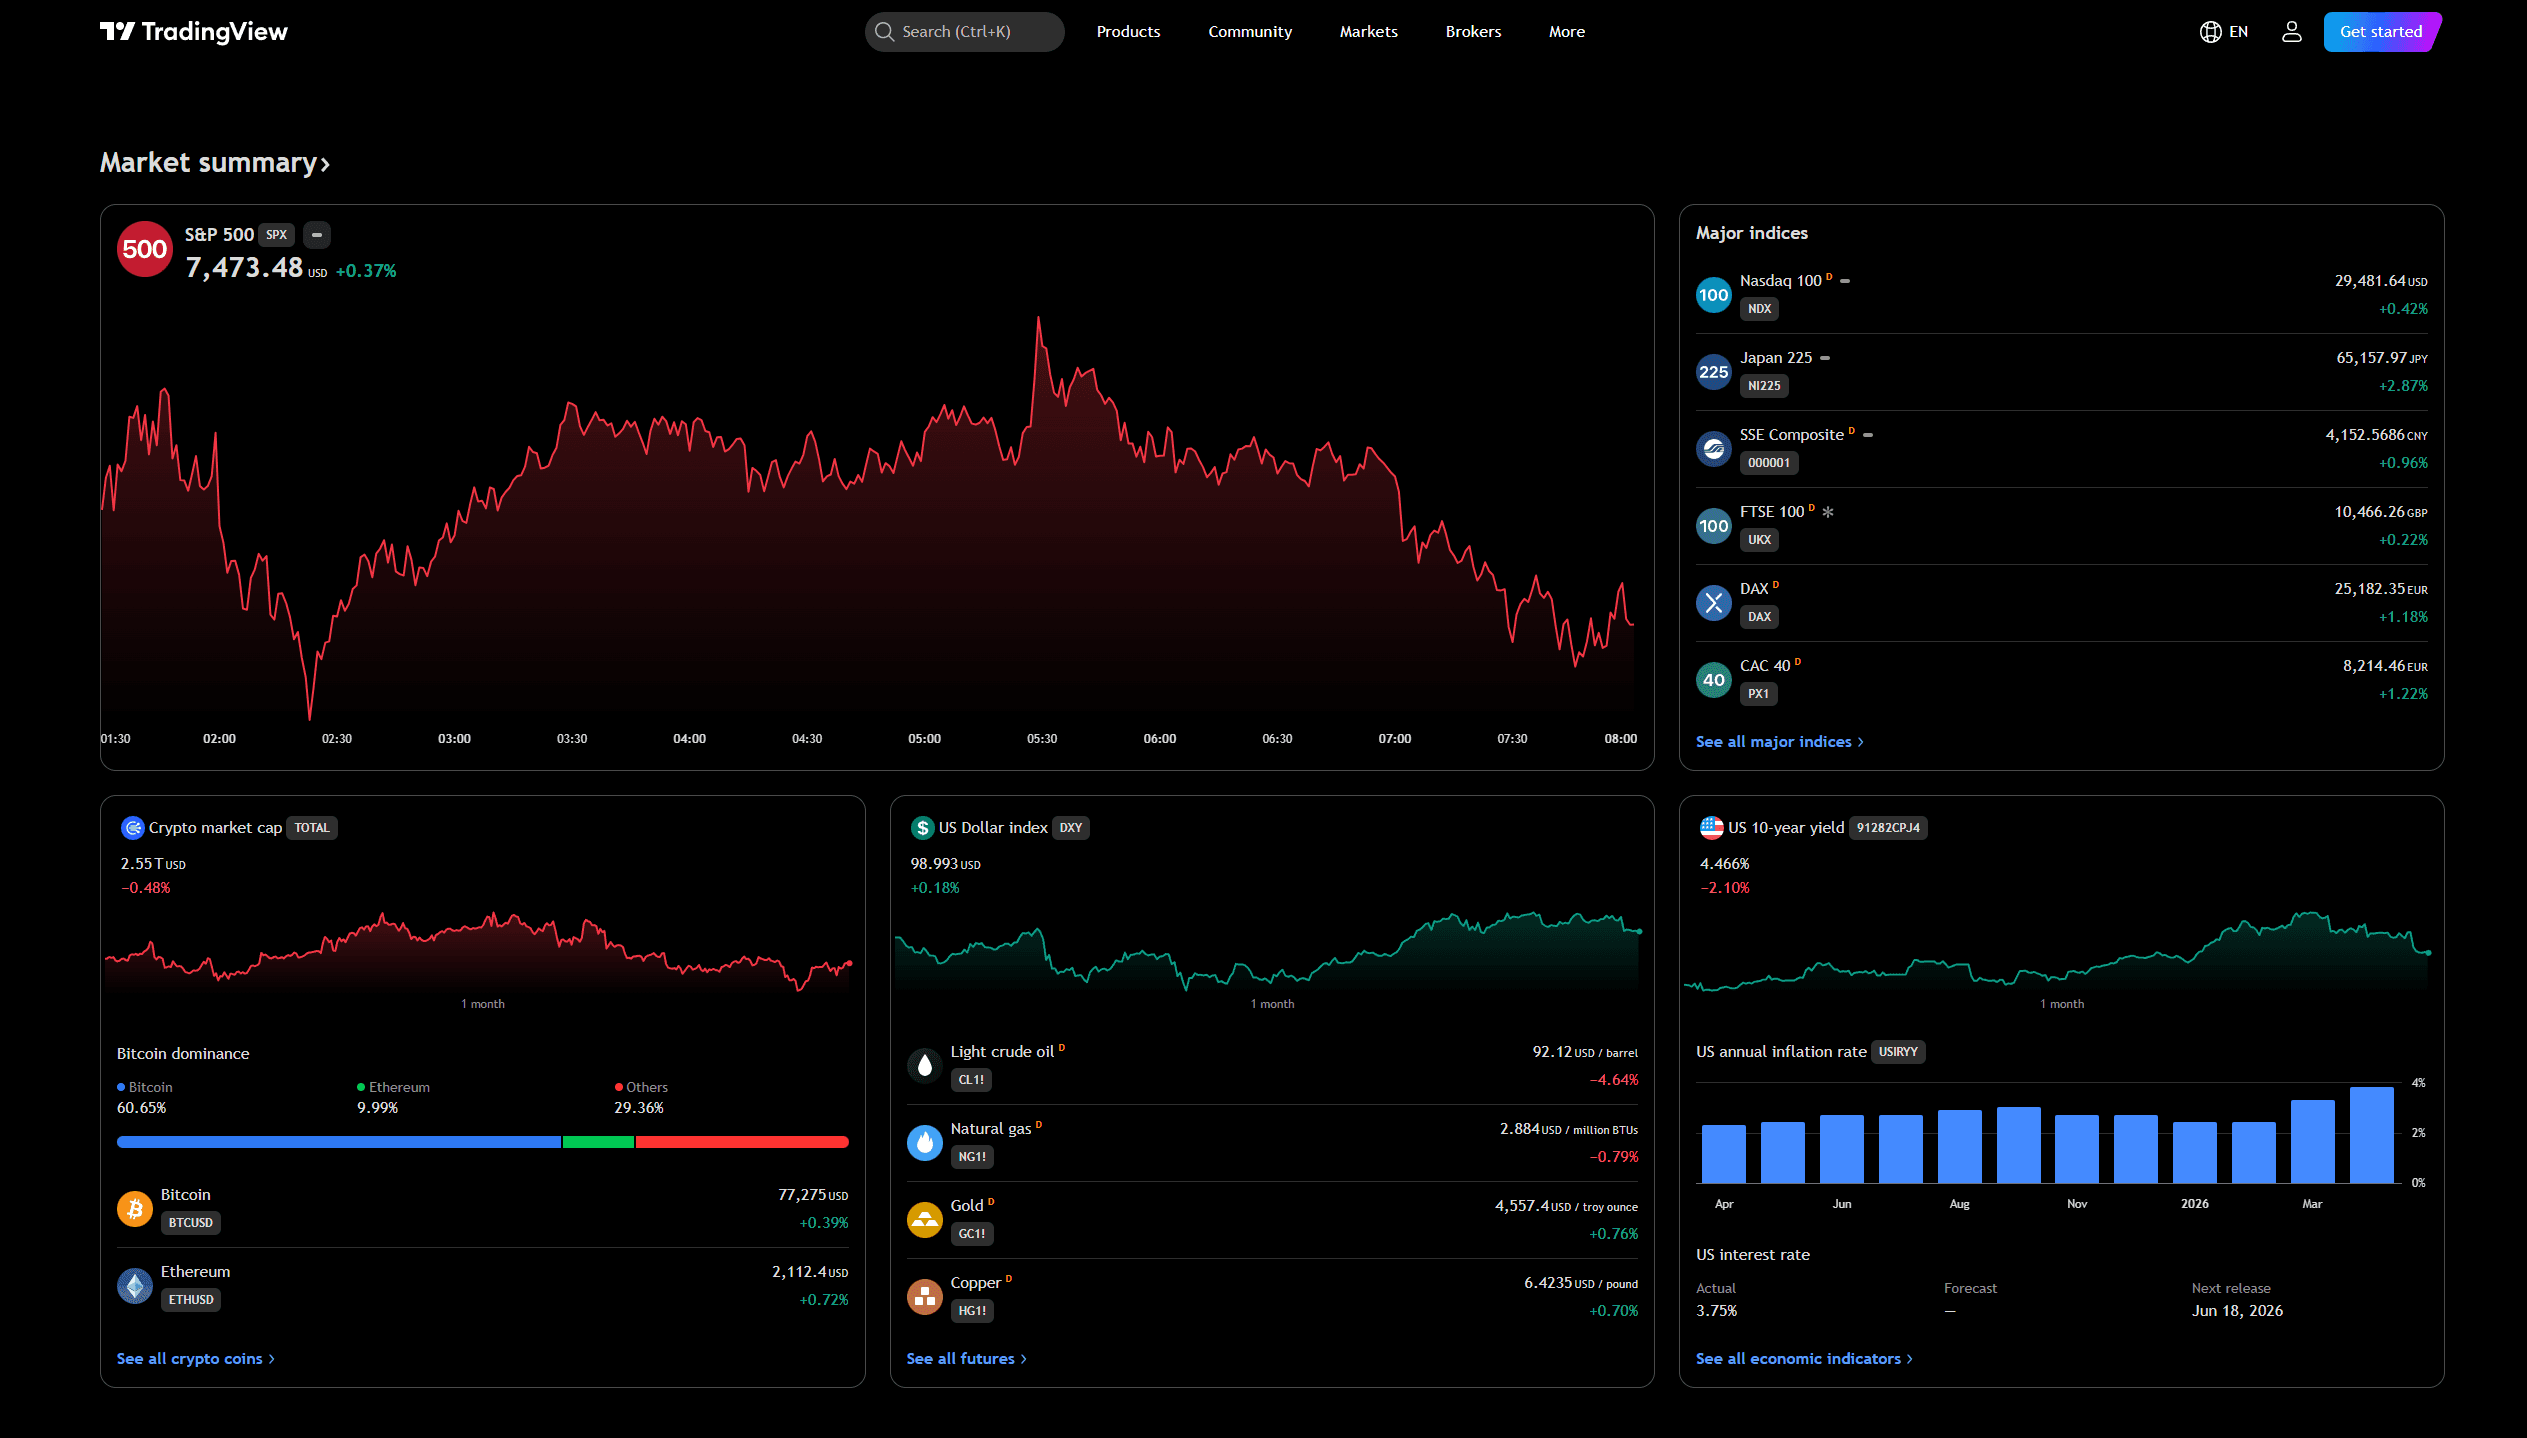Click the Crypto market cap icon
This screenshot has height=1438, width=2527.
point(132,828)
